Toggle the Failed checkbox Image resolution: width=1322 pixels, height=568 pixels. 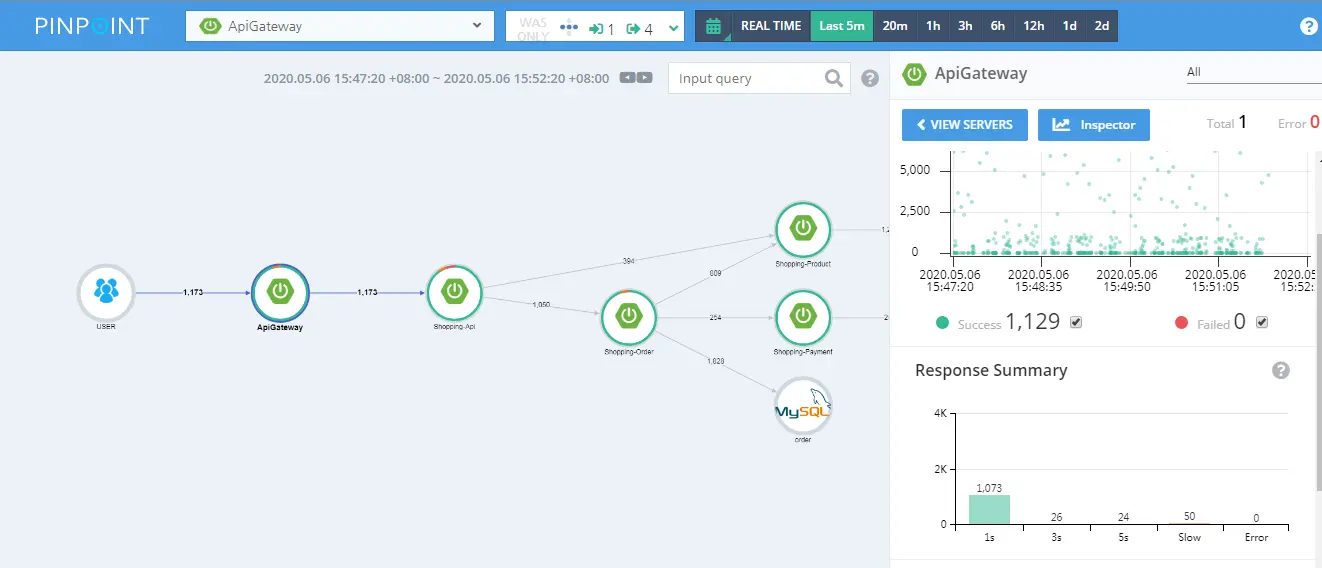[x=1262, y=322]
